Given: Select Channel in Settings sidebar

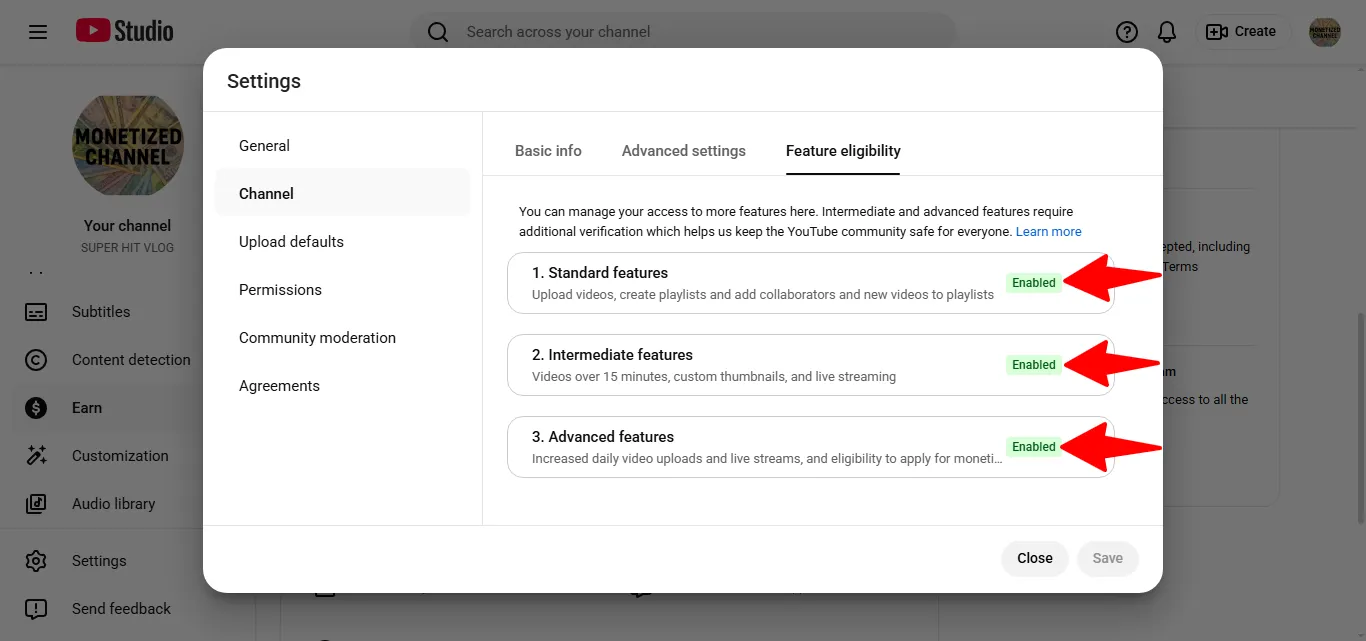Looking at the screenshot, I should click(342, 194).
